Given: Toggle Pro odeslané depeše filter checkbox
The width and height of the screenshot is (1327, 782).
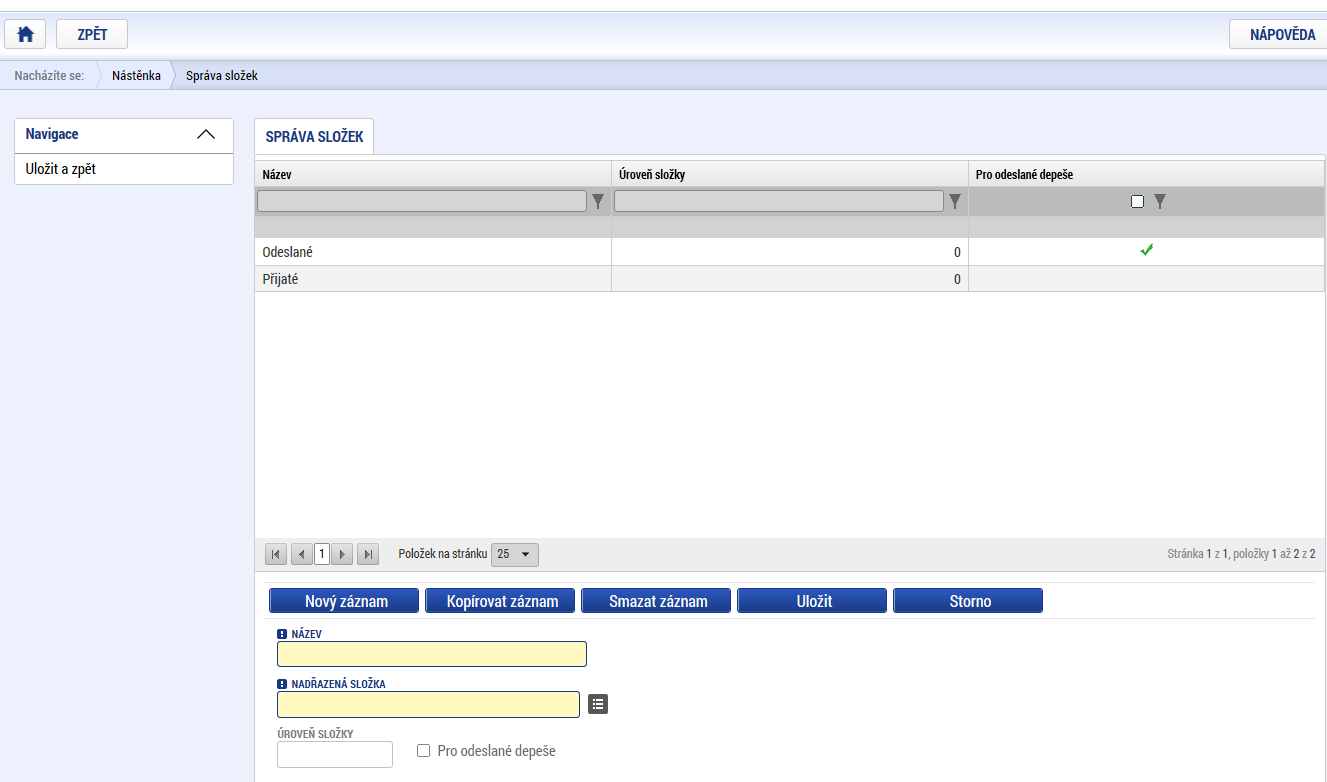Looking at the screenshot, I should tap(1137, 201).
